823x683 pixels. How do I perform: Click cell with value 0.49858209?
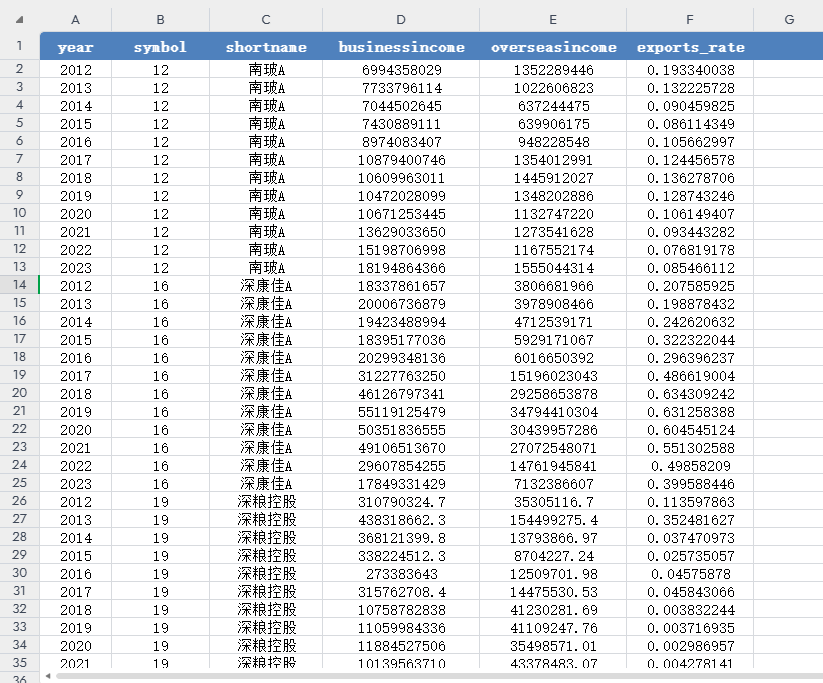[690, 466]
